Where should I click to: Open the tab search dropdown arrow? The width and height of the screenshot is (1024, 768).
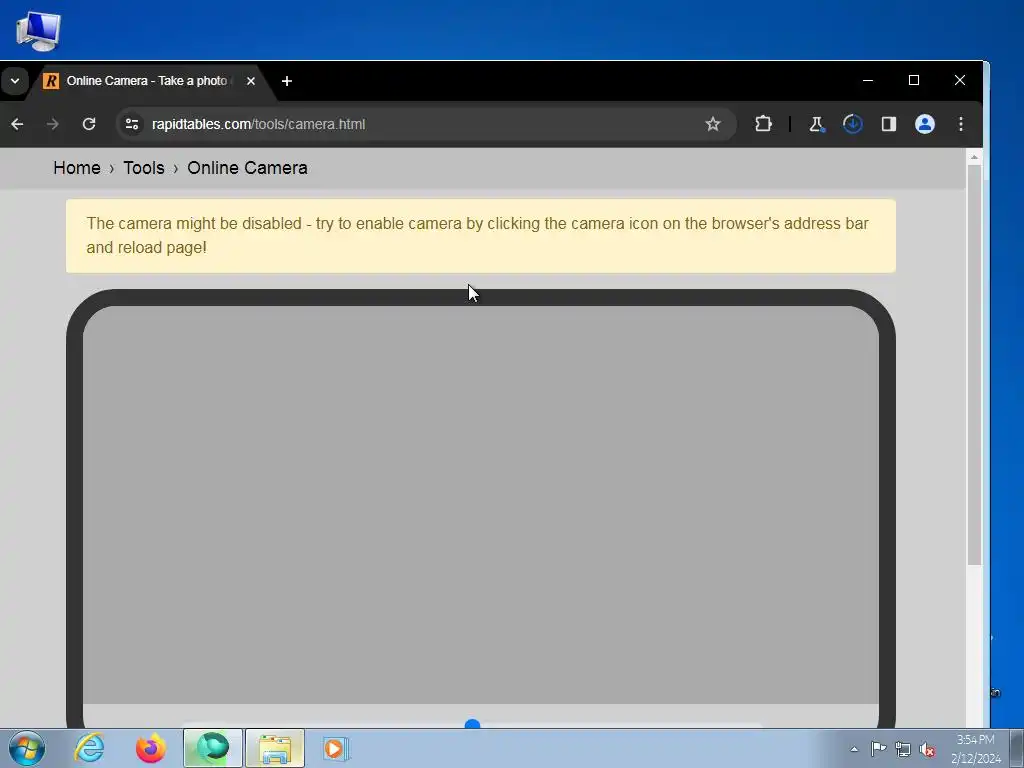(x=14, y=81)
